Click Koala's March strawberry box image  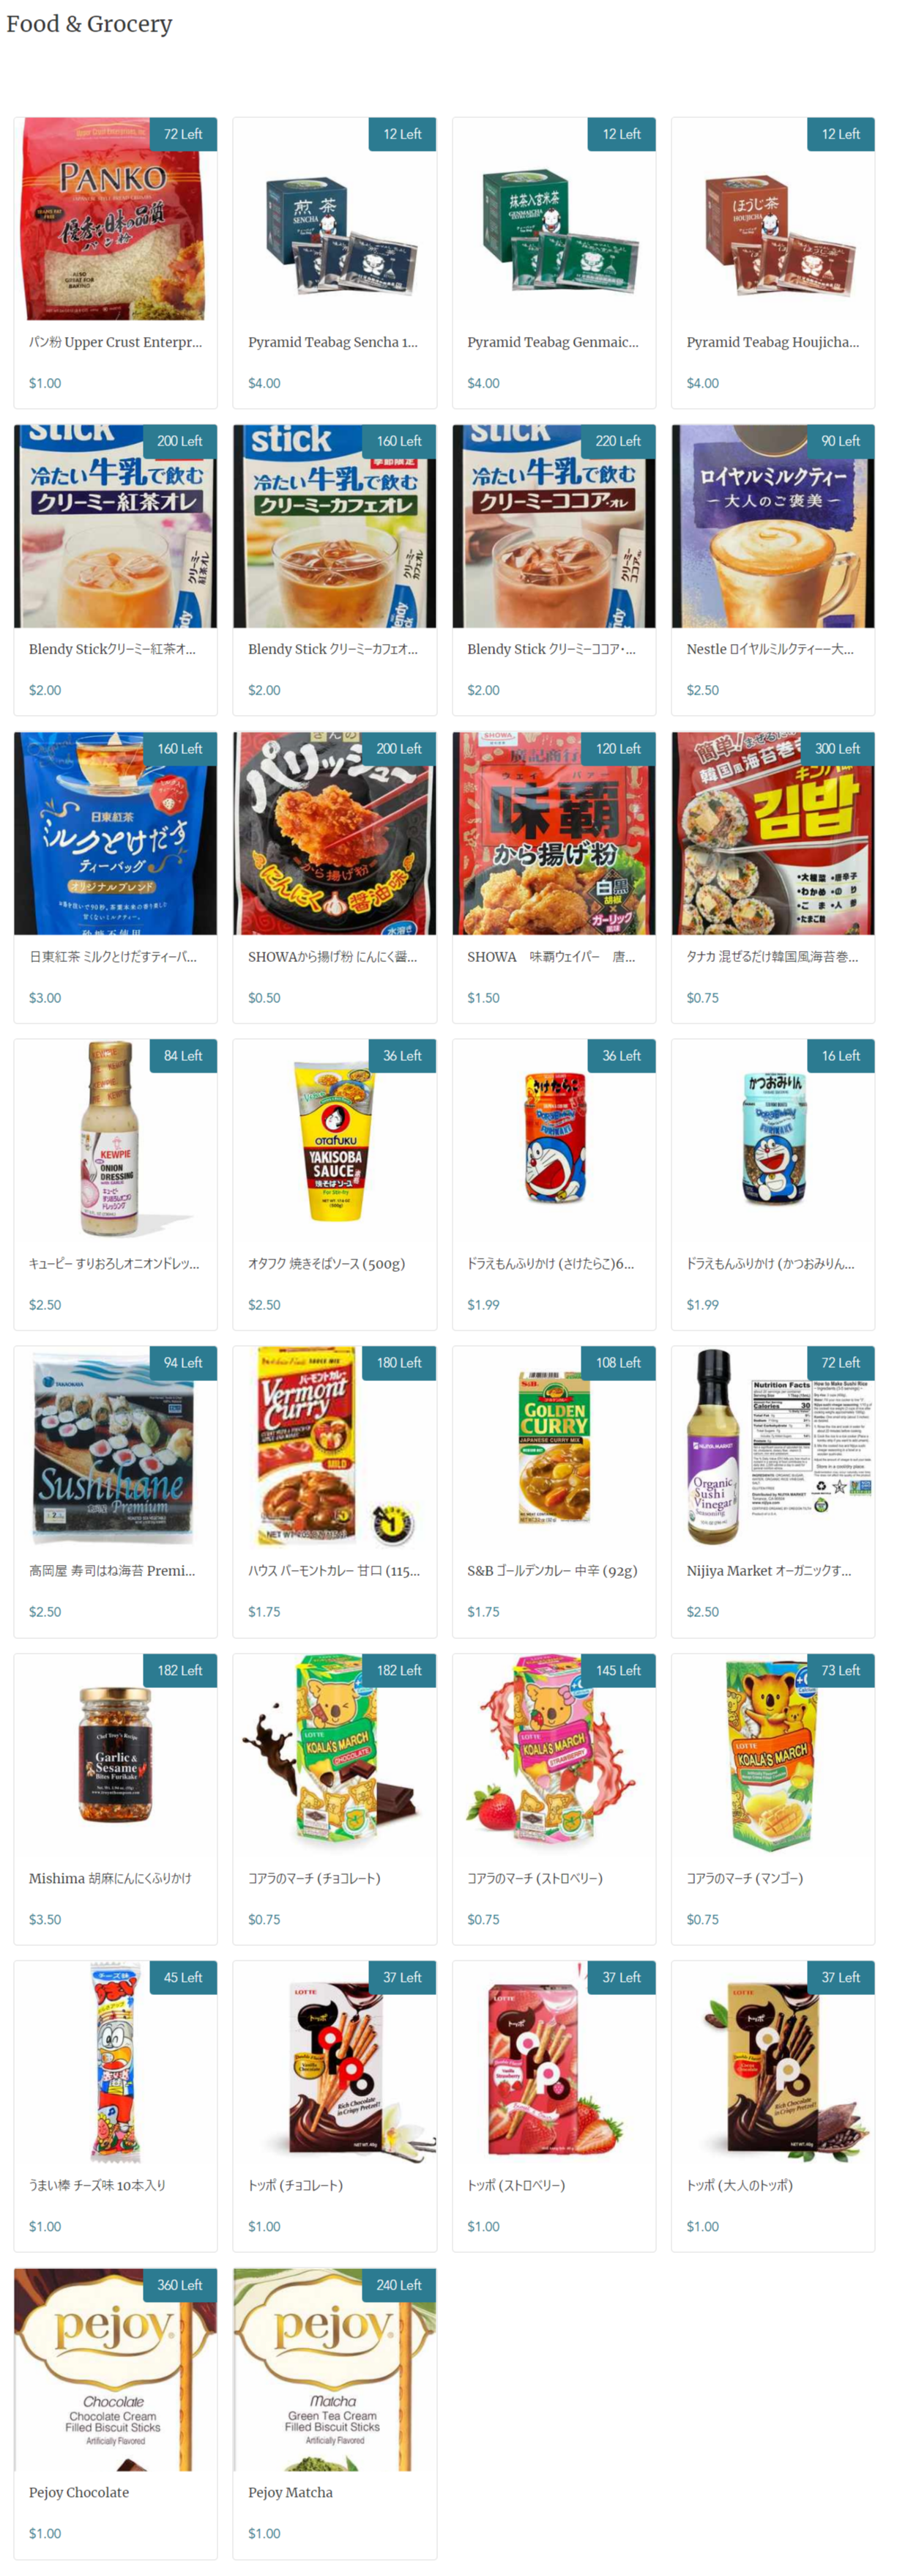553,1754
